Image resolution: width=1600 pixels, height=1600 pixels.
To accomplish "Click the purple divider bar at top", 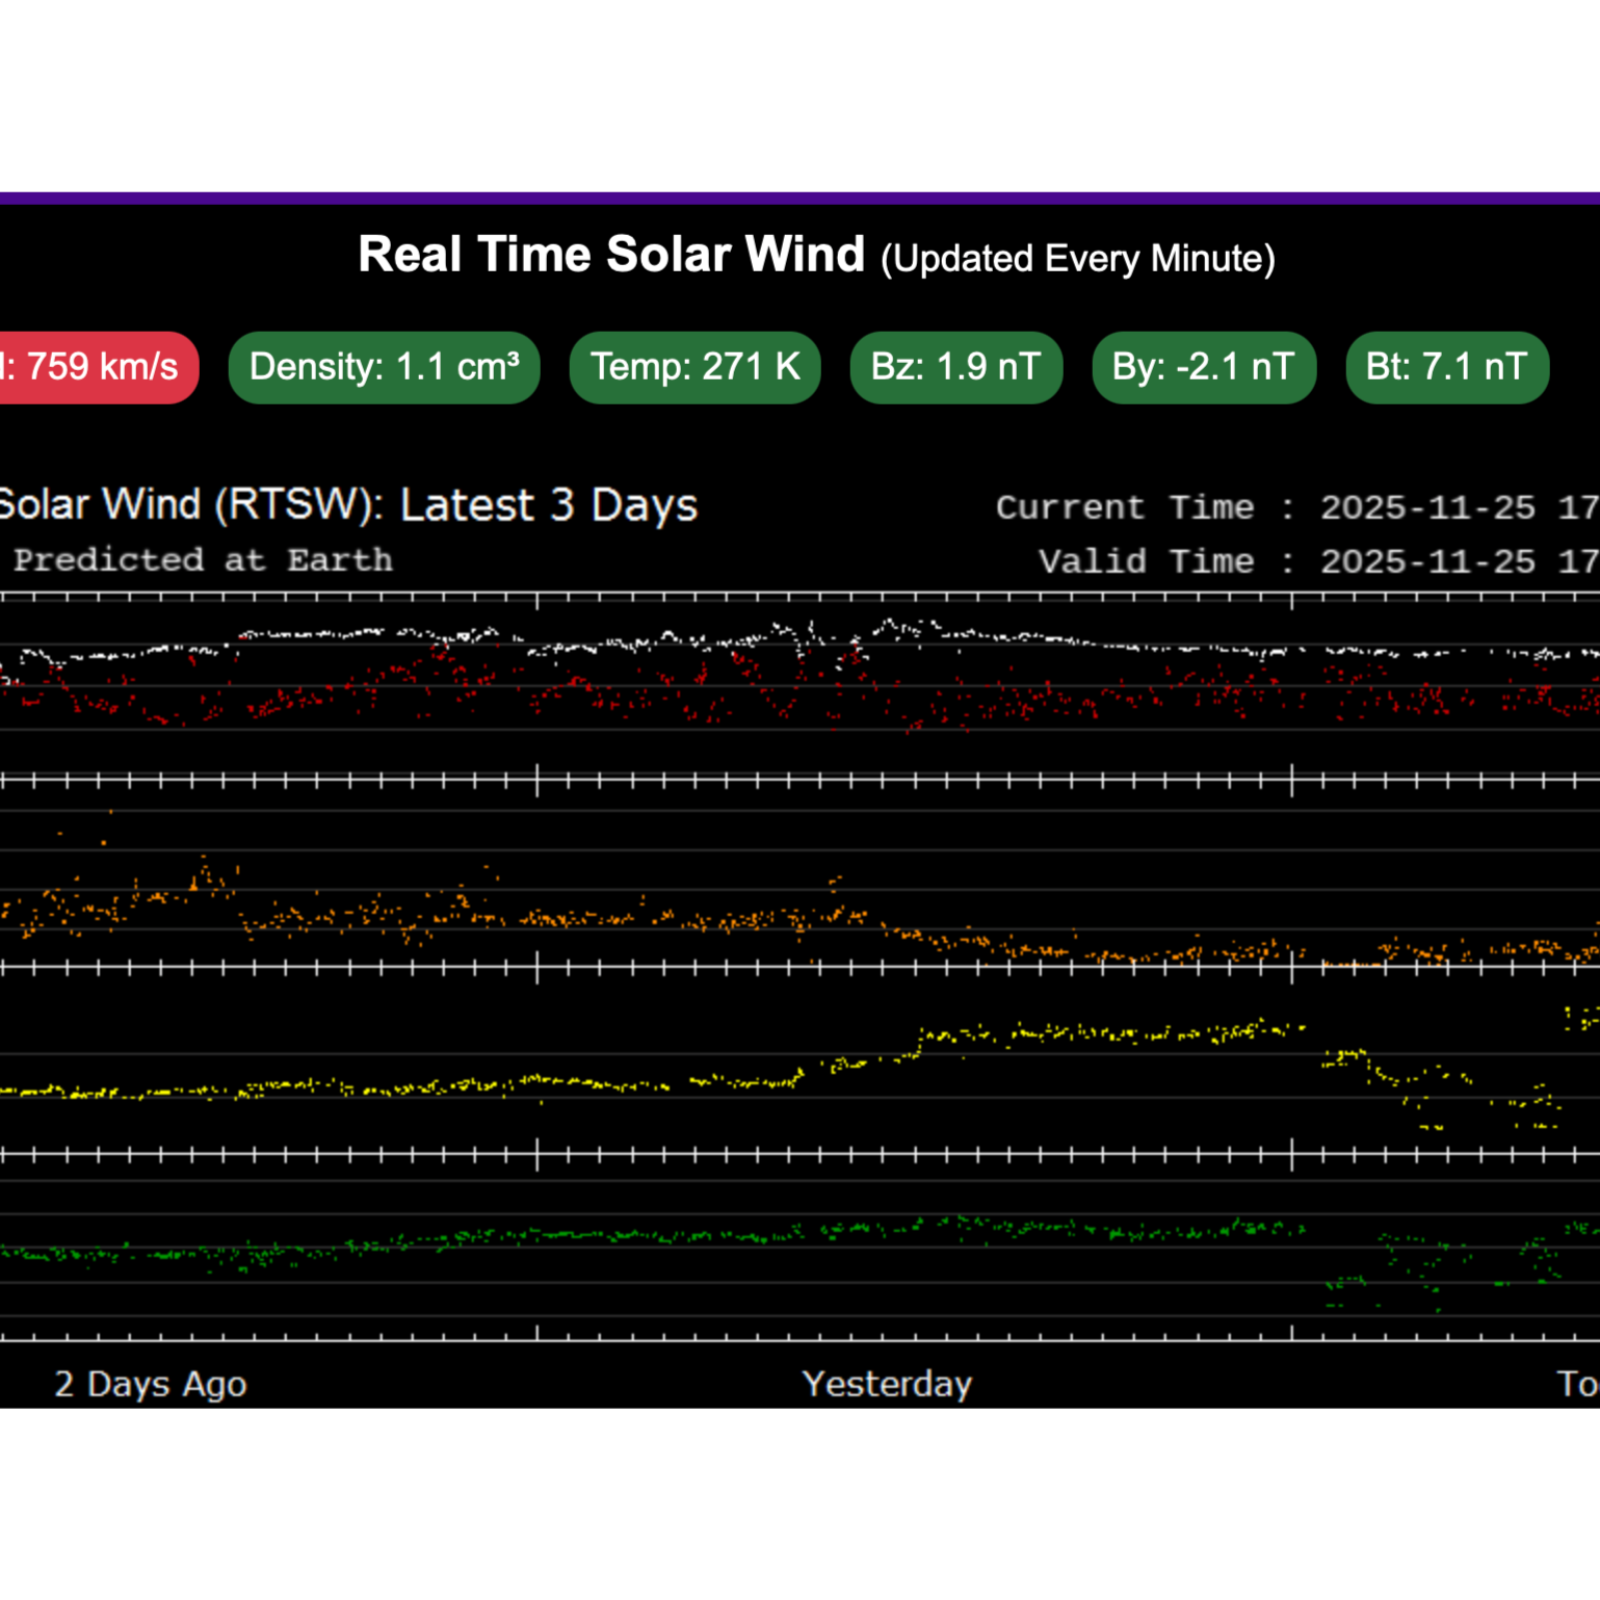I will tap(800, 198).
